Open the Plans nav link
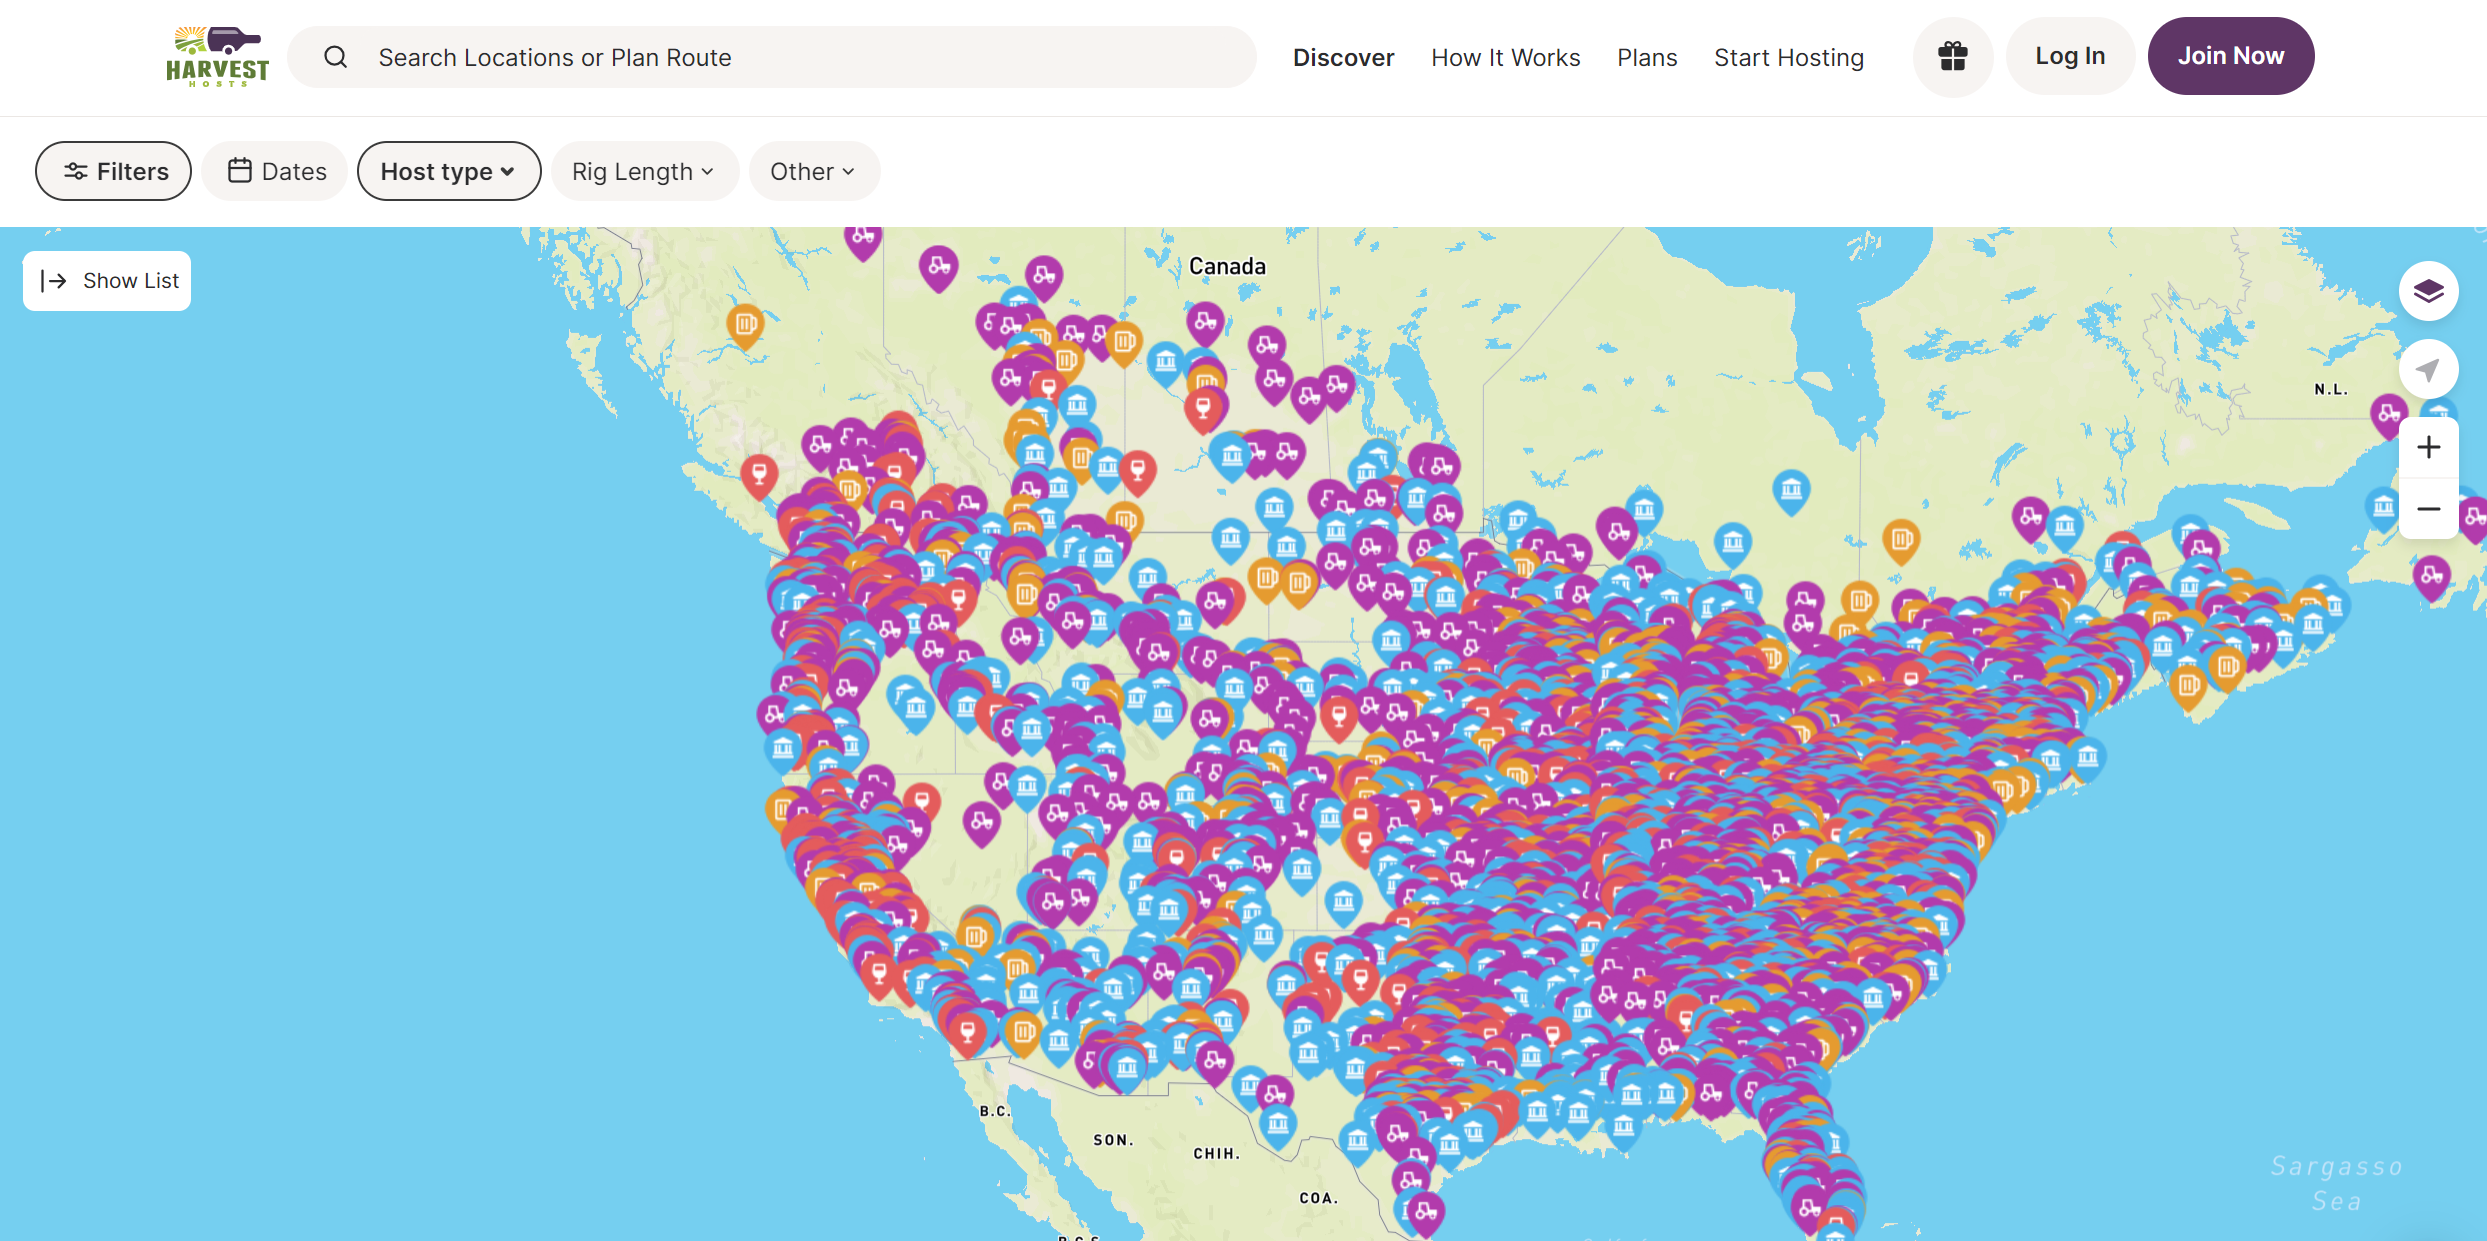This screenshot has width=2487, height=1241. pyautogui.click(x=1647, y=57)
